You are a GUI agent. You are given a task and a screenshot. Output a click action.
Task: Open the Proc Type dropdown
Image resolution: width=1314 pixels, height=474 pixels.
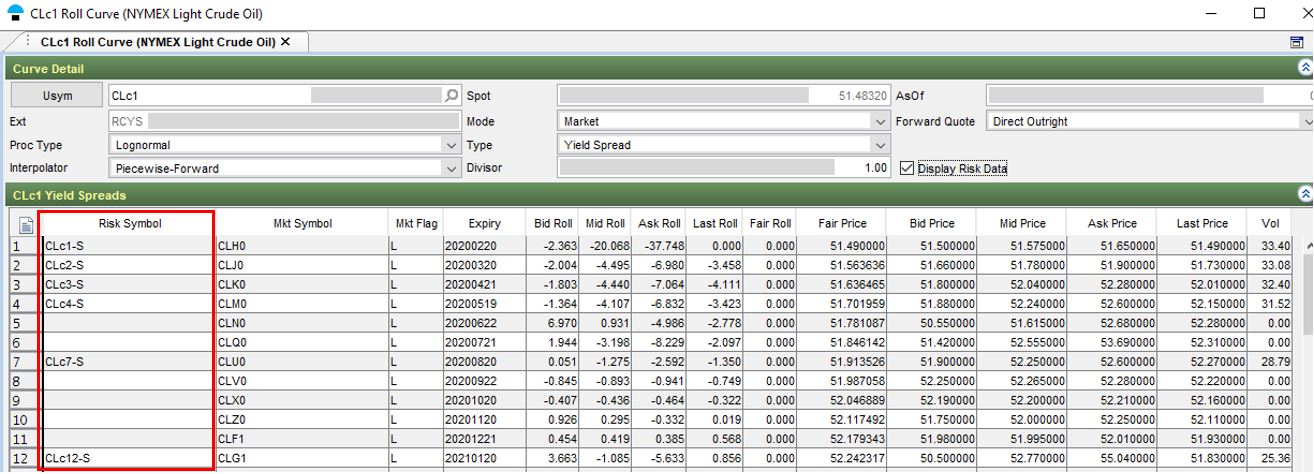(451, 145)
